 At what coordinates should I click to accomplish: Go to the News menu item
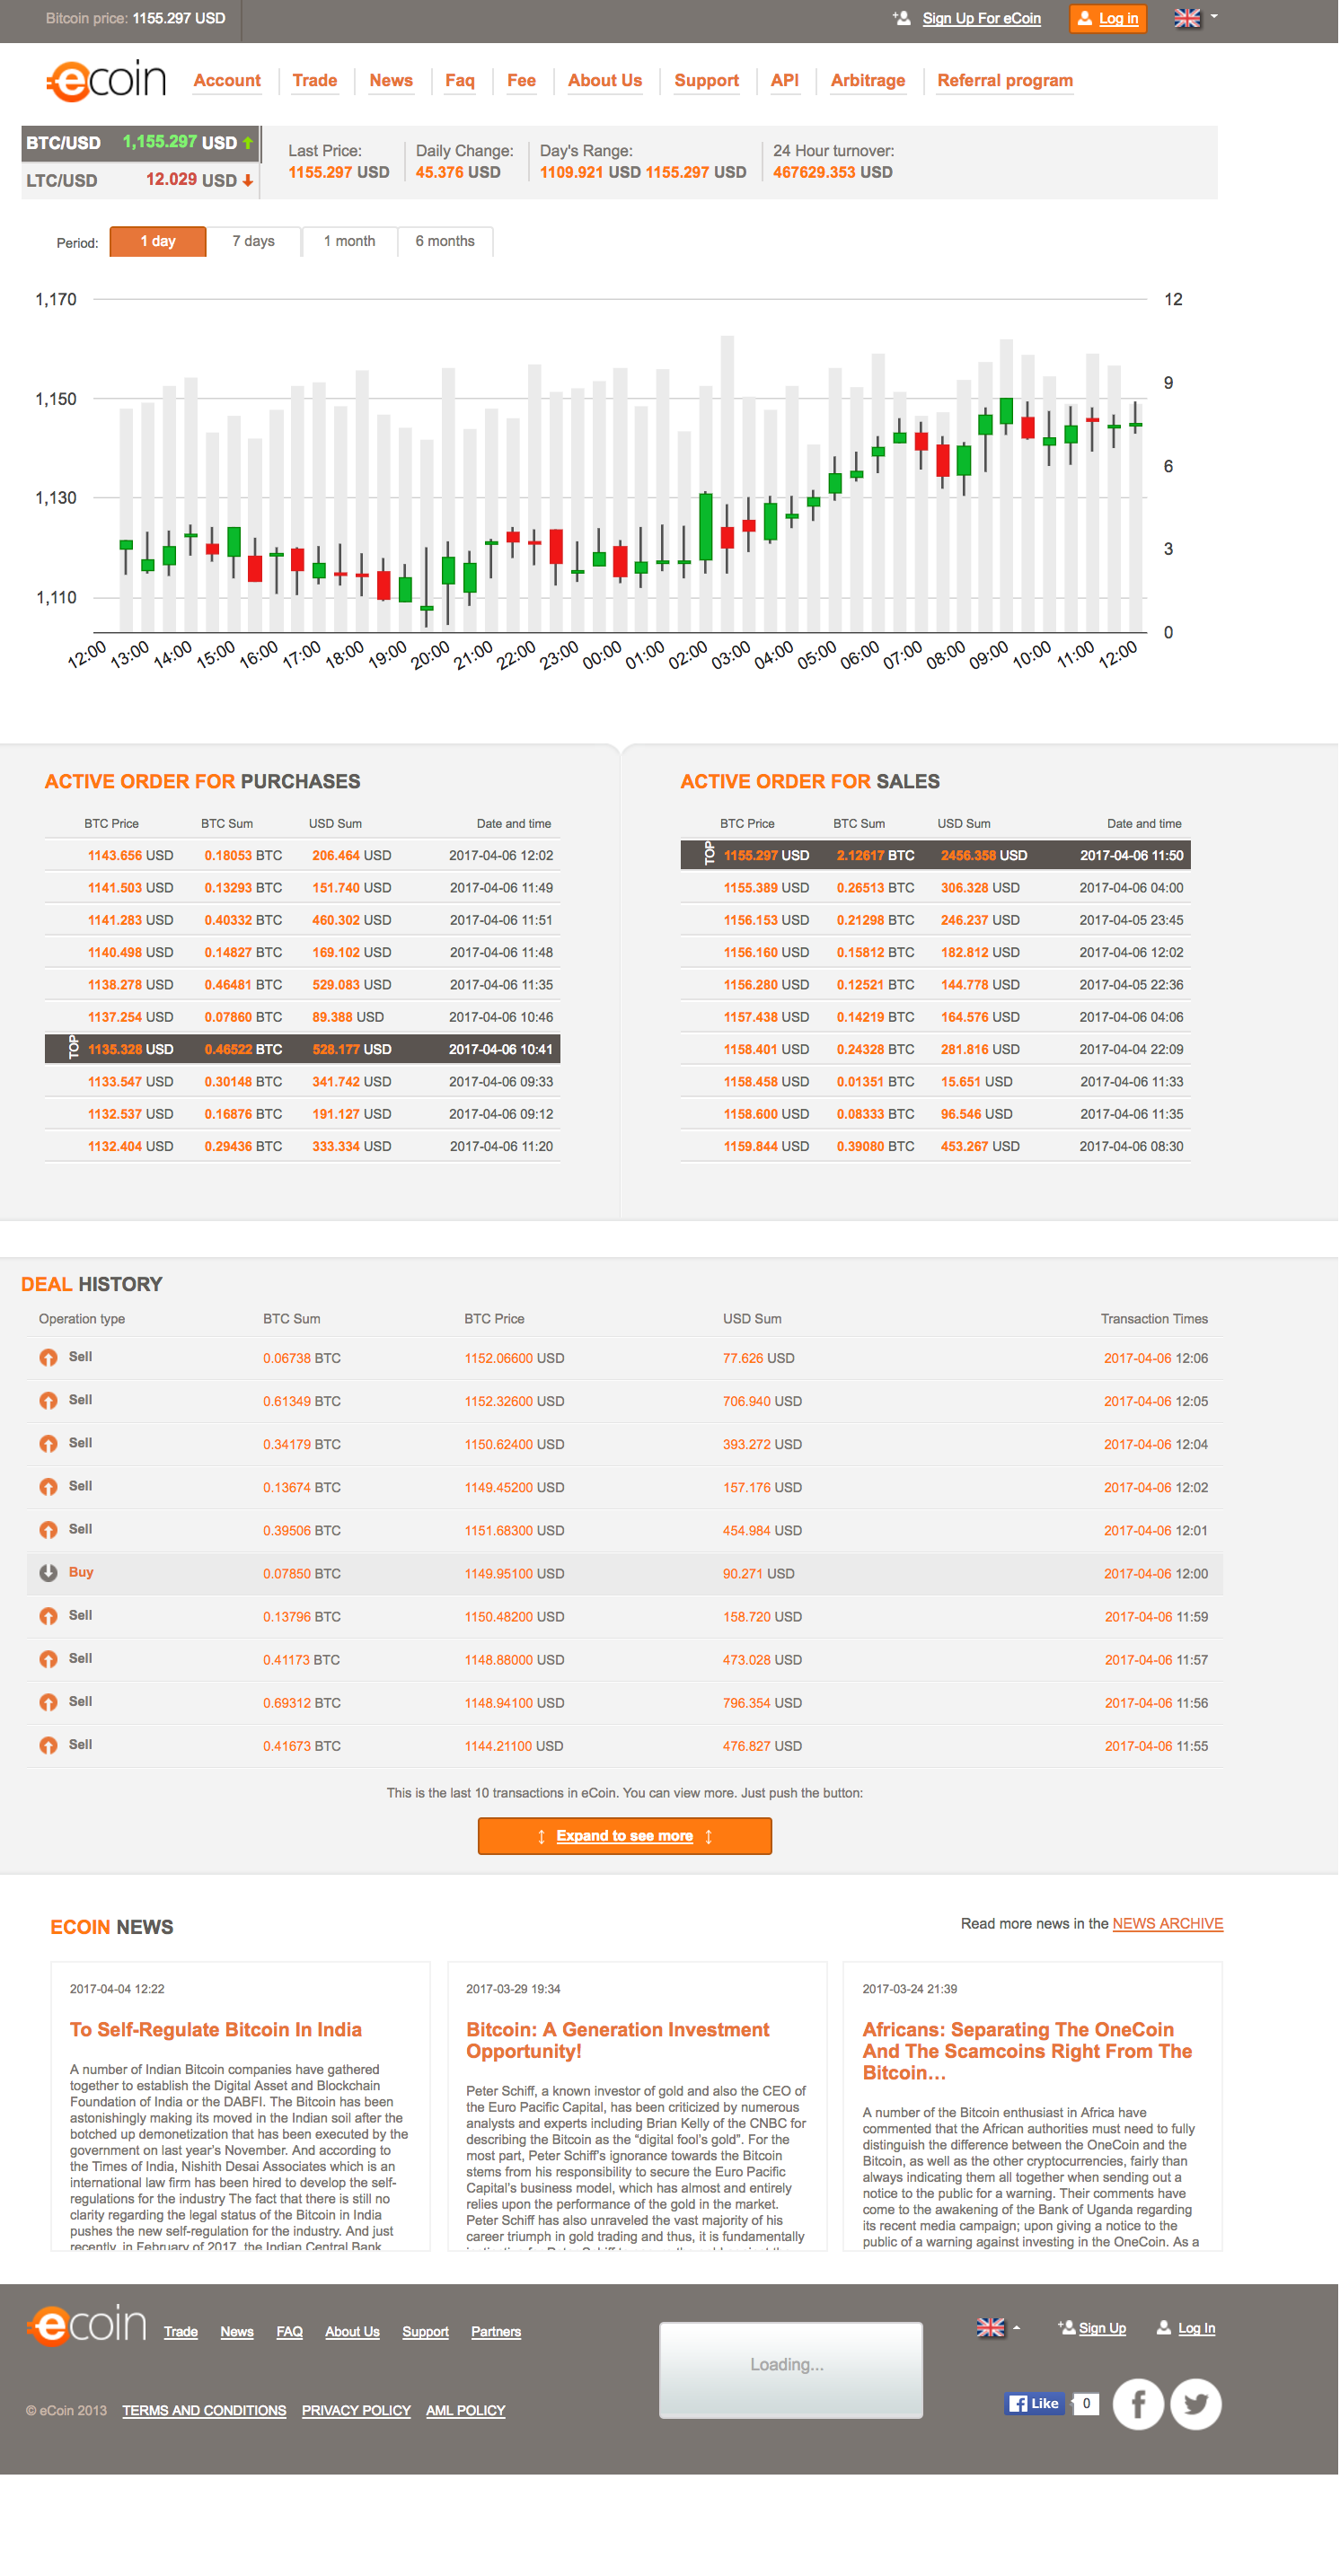(391, 80)
